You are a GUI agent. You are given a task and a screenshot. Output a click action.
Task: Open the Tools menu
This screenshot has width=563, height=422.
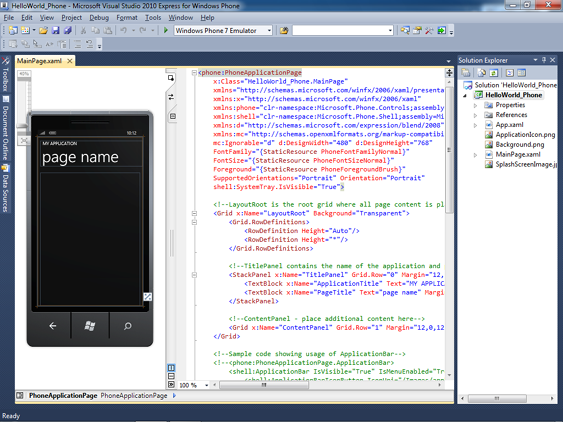pos(153,18)
